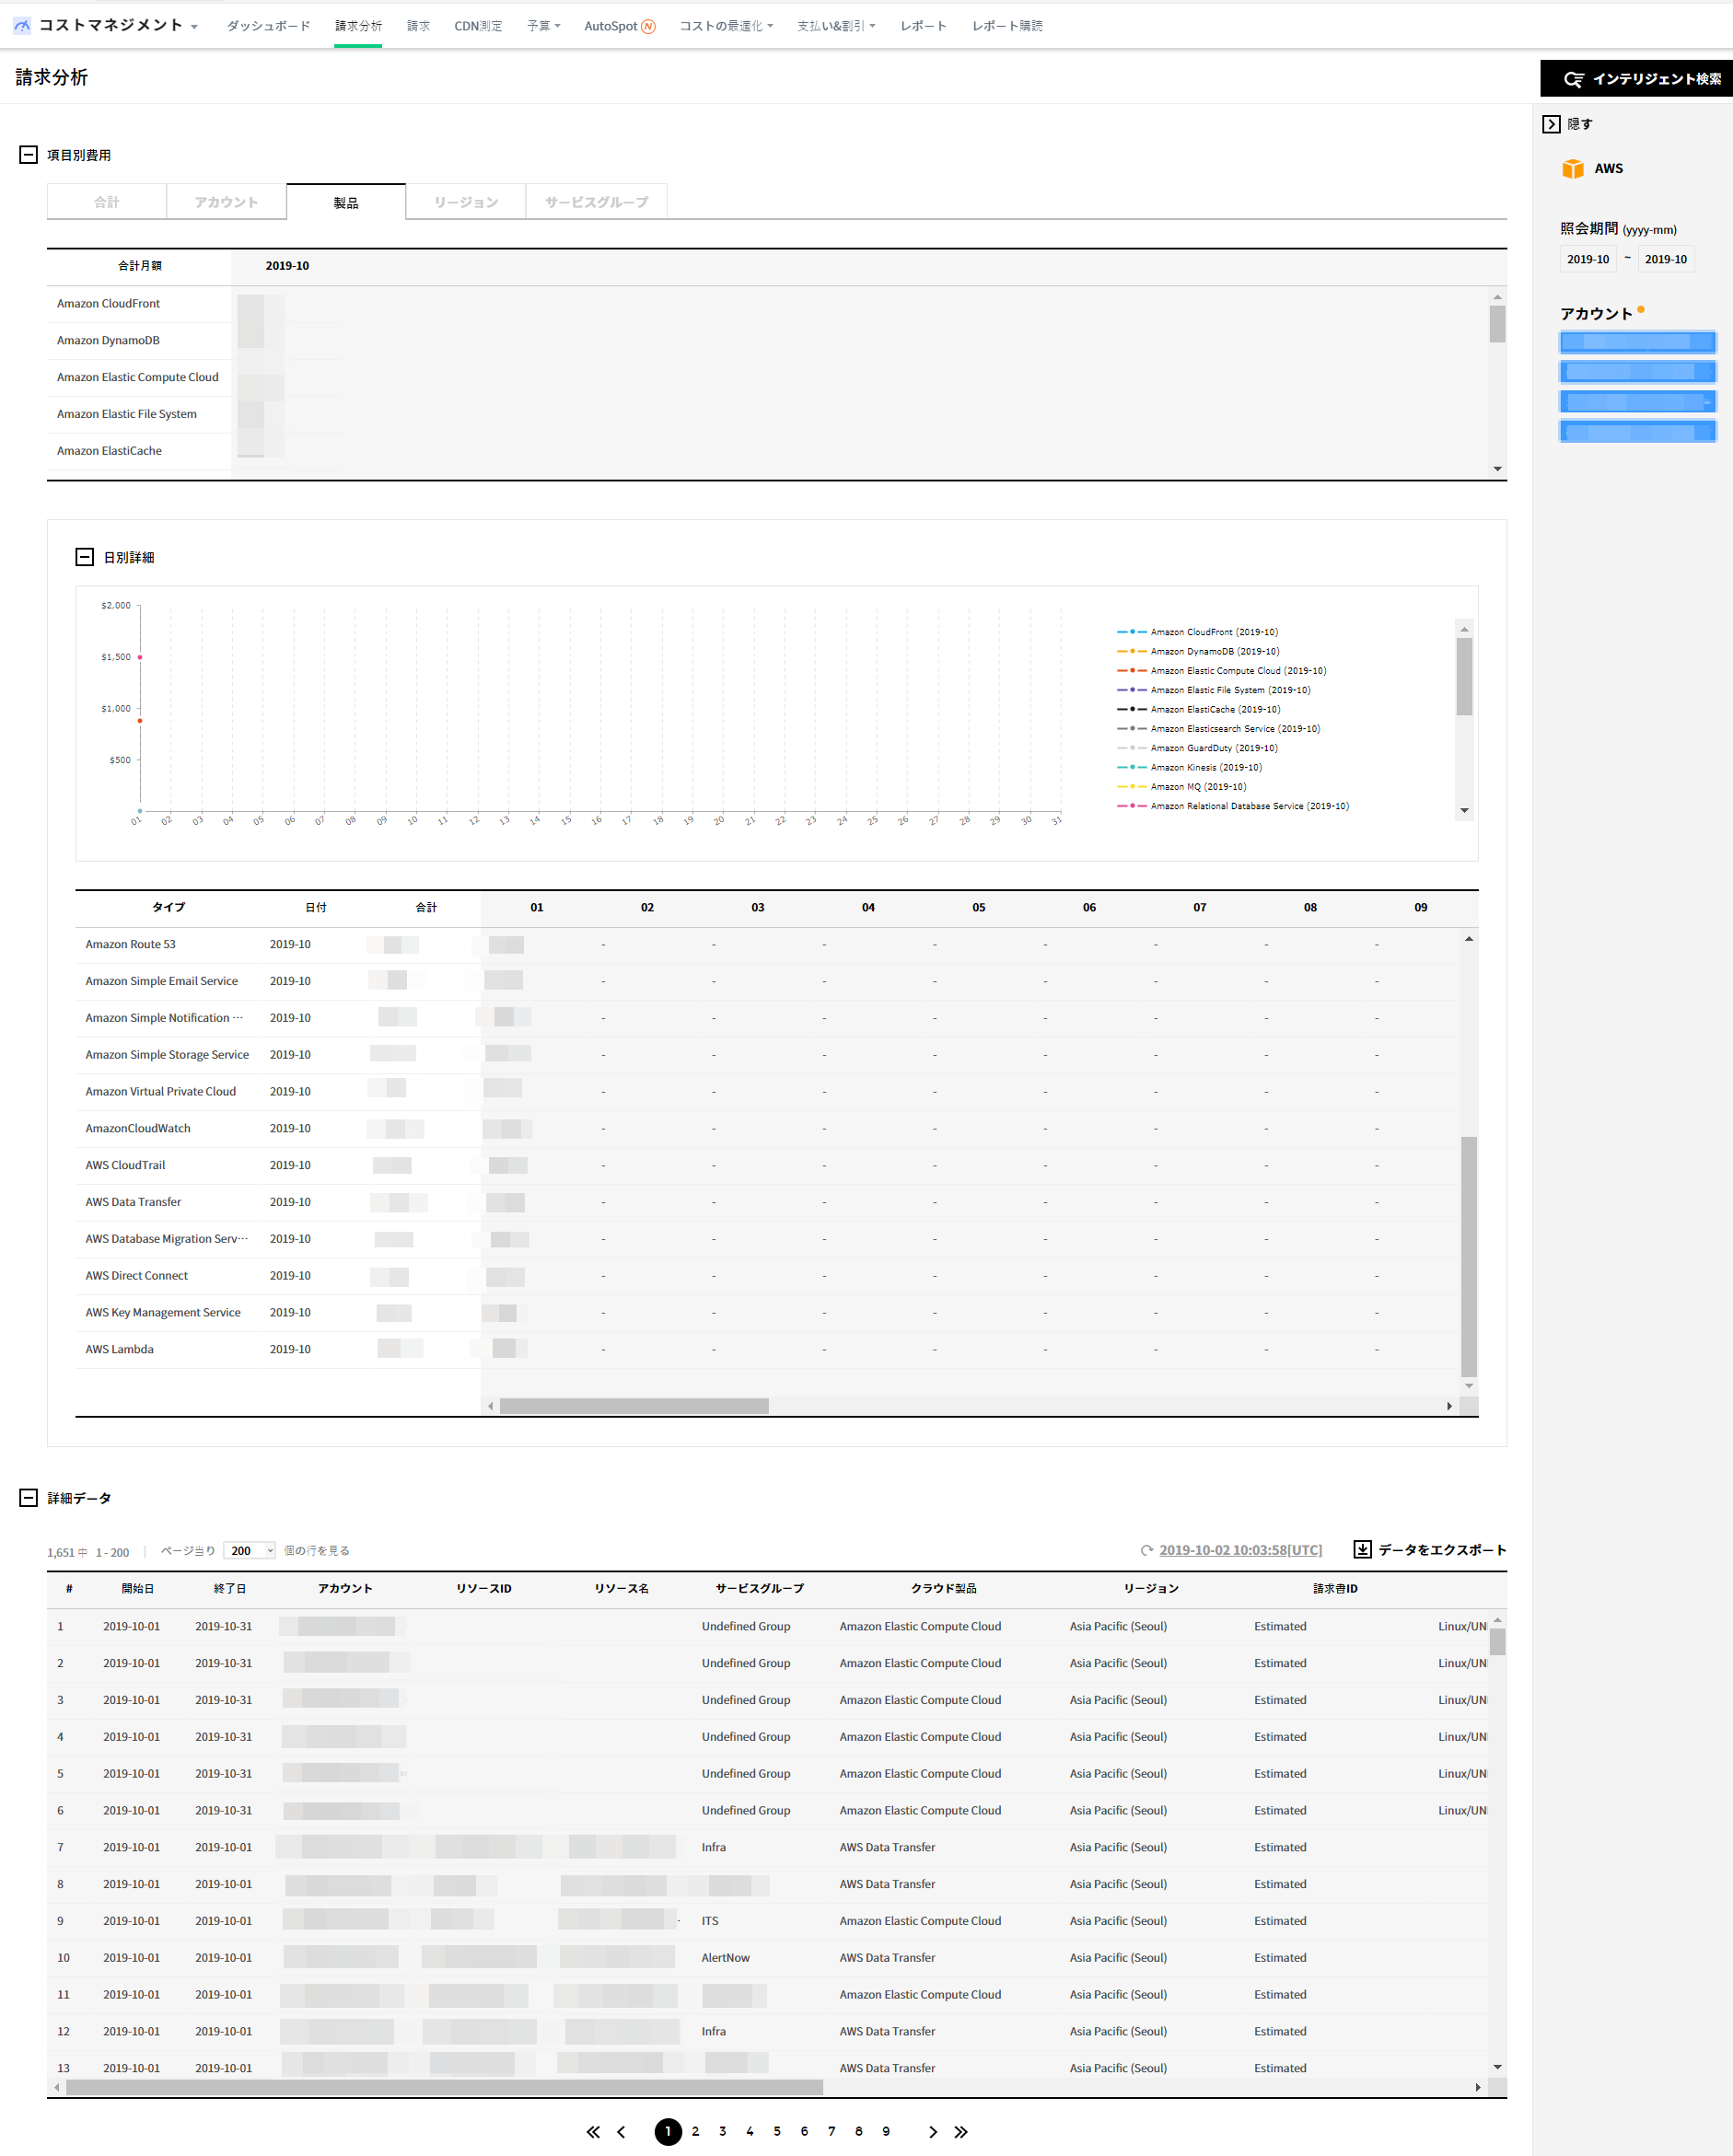
Task: Click the refresh icon beside the timestamp
Action: (1147, 1550)
